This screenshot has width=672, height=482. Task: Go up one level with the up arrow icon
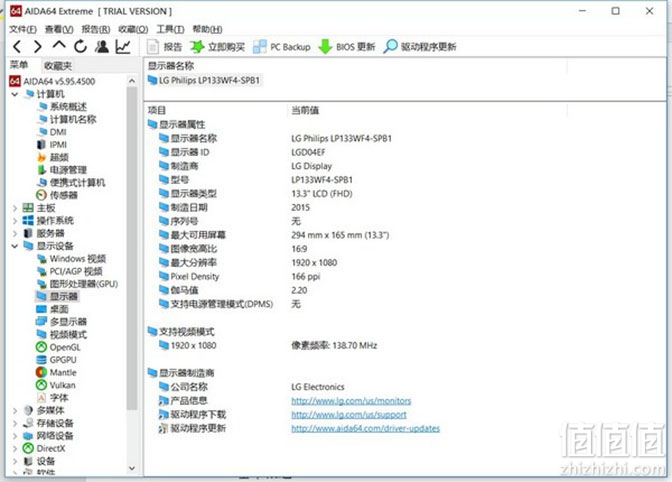tap(59, 45)
